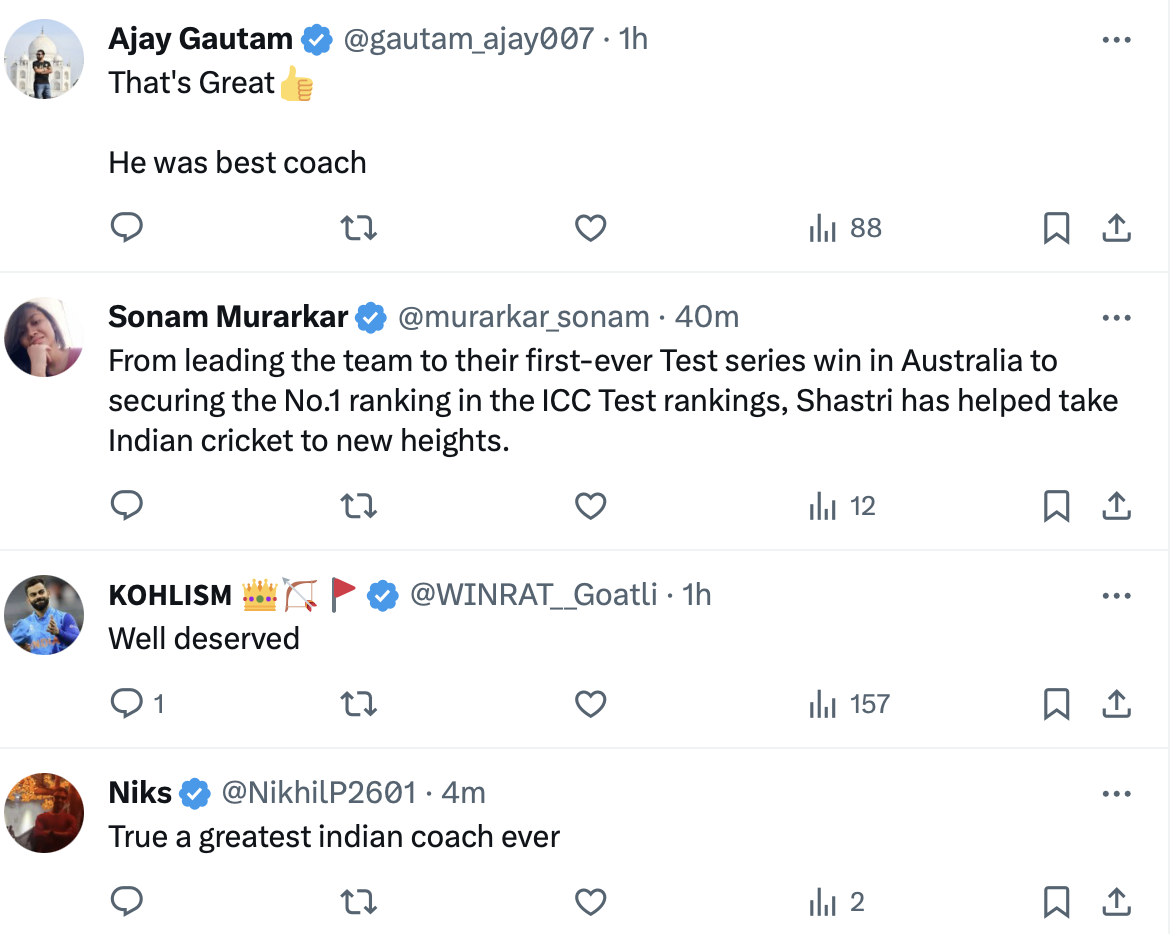Expand the three-dot menu on Niks tweet

[1116, 794]
